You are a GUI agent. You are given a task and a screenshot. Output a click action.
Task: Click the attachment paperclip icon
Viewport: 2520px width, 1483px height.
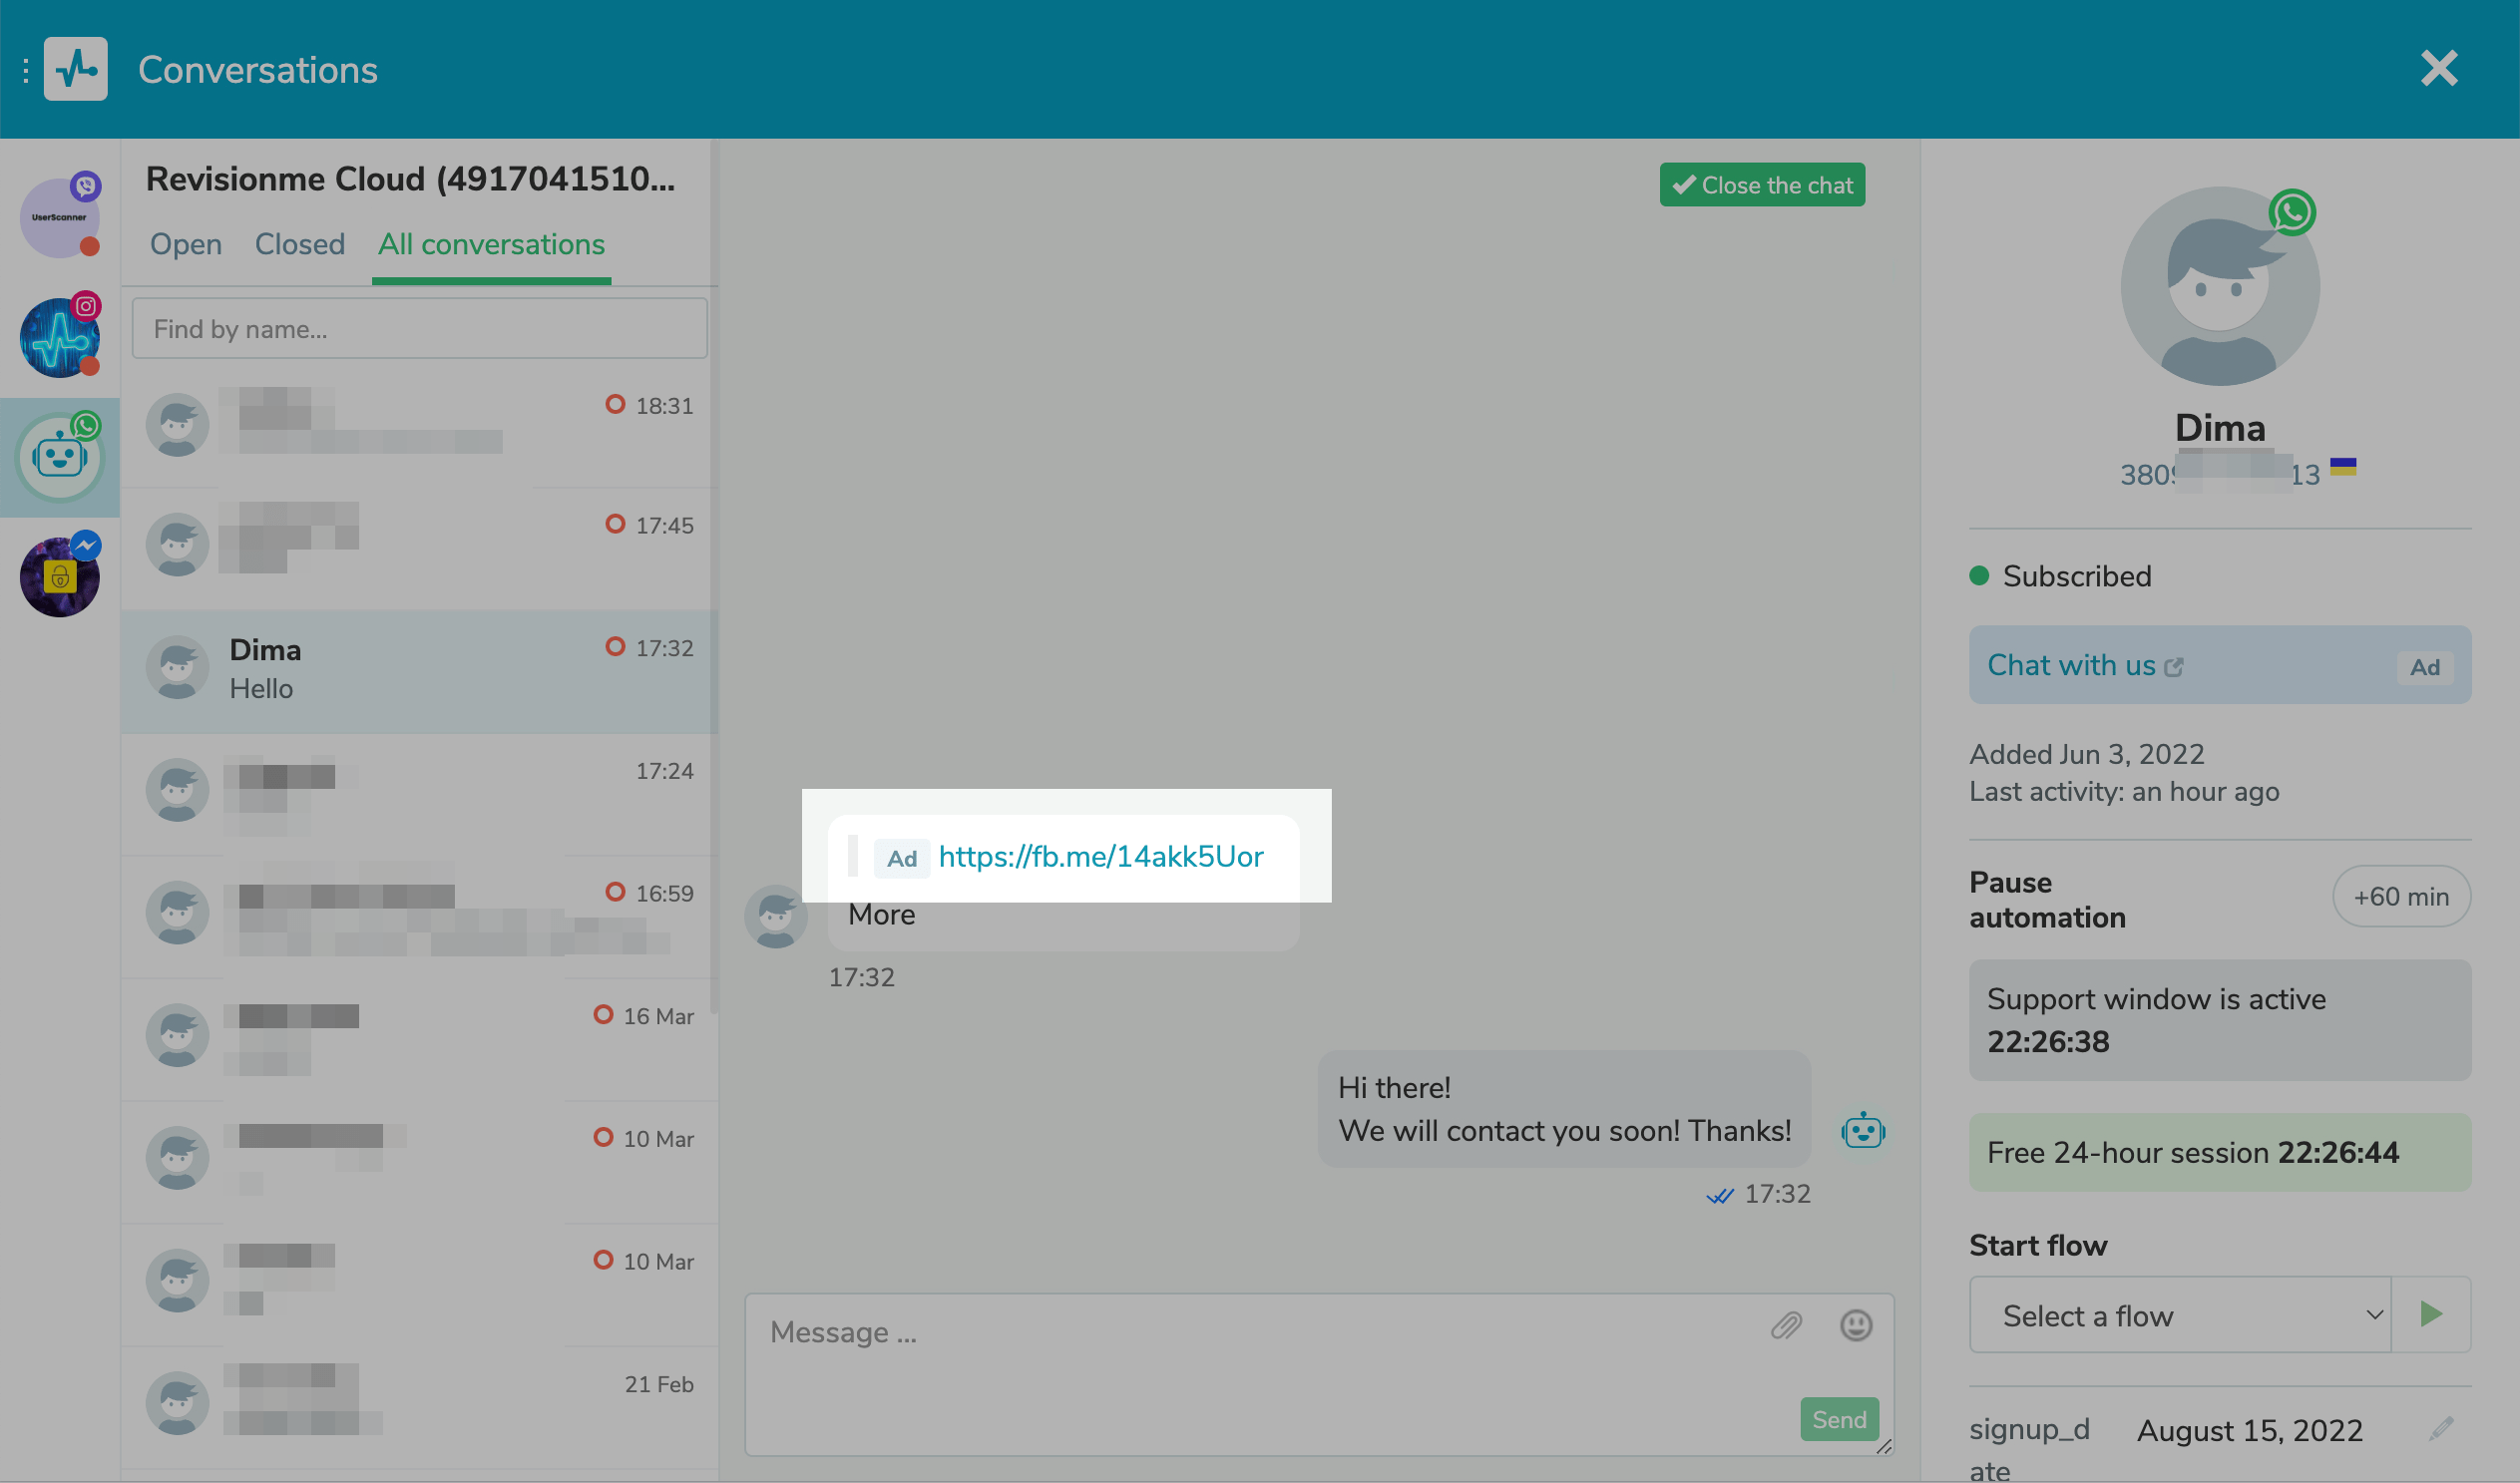[1786, 1326]
